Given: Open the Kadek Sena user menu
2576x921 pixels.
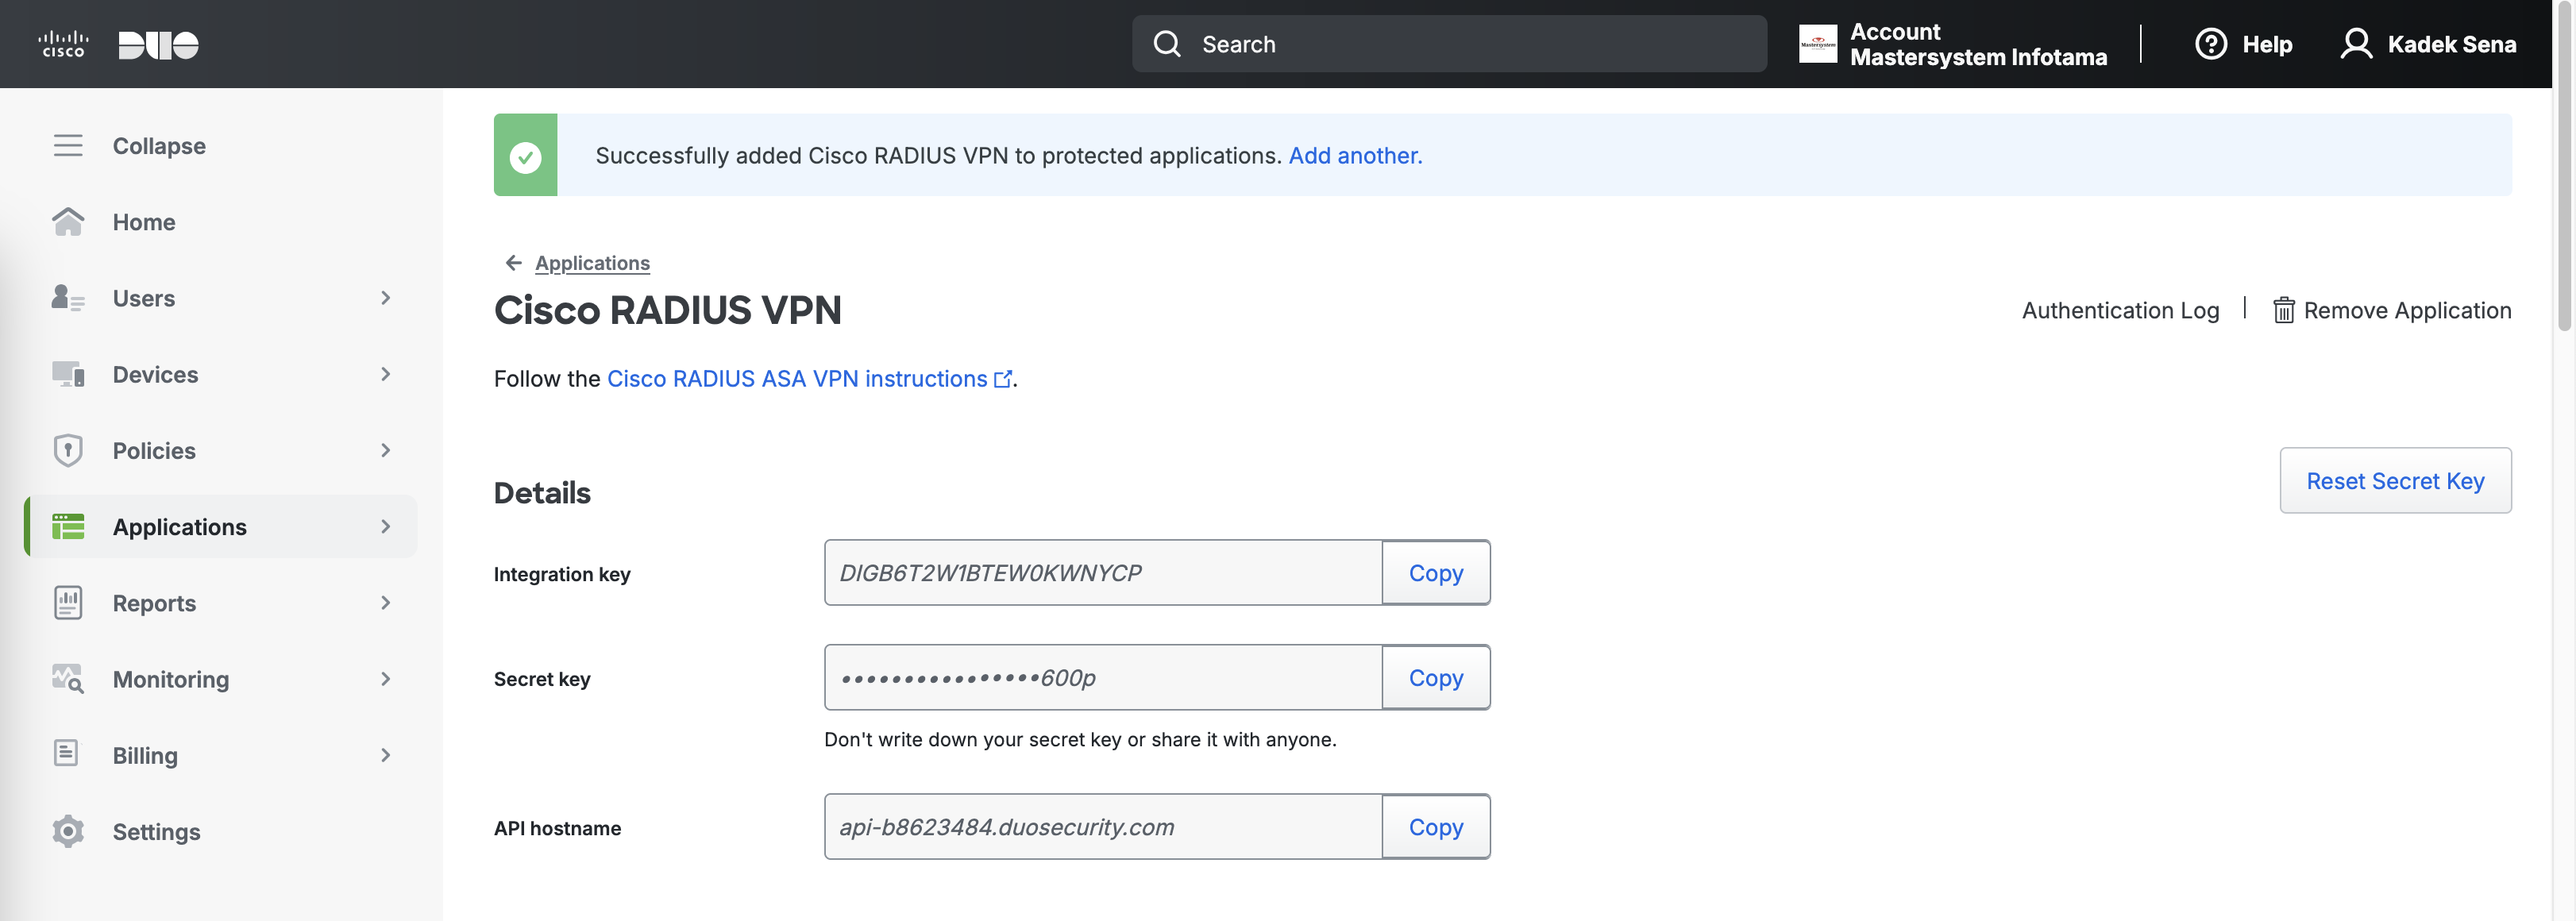Looking at the screenshot, I should (x=2428, y=44).
